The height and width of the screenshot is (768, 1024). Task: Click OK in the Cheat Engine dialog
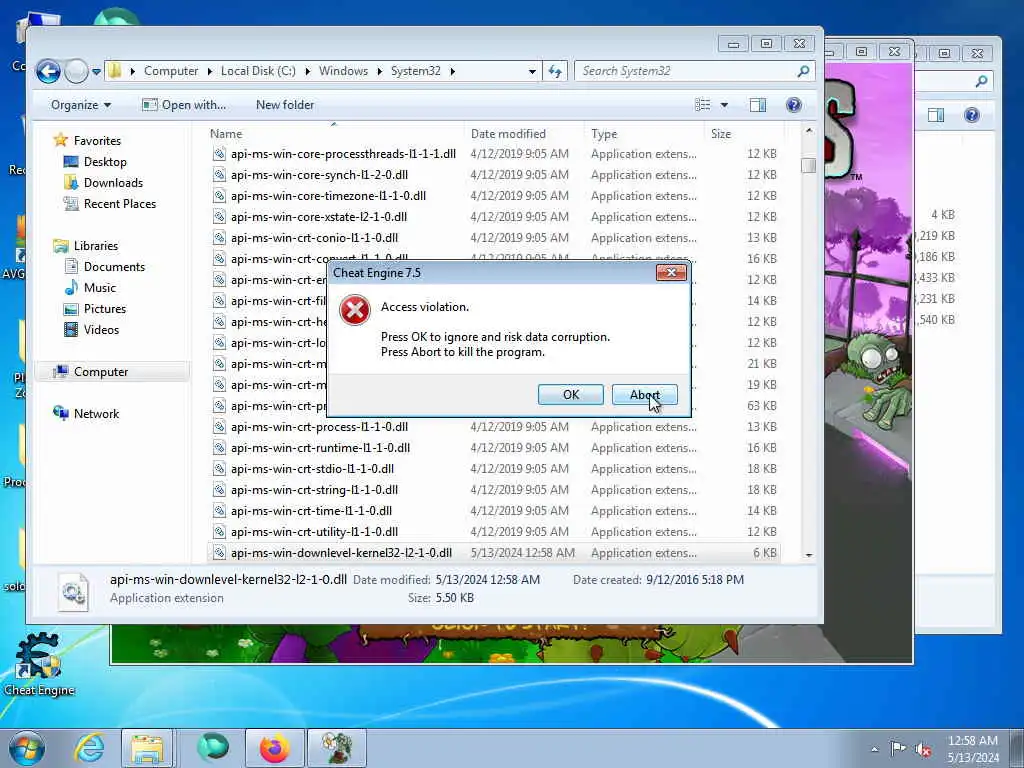570,394
